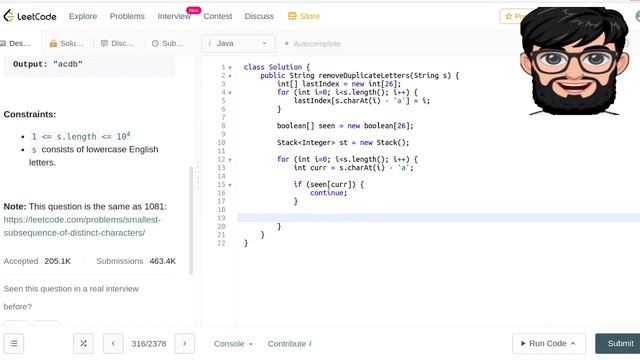Click the Constraints heading
Image resolution: width=640 pixels, height=360 pixels.
coord(30,114)
